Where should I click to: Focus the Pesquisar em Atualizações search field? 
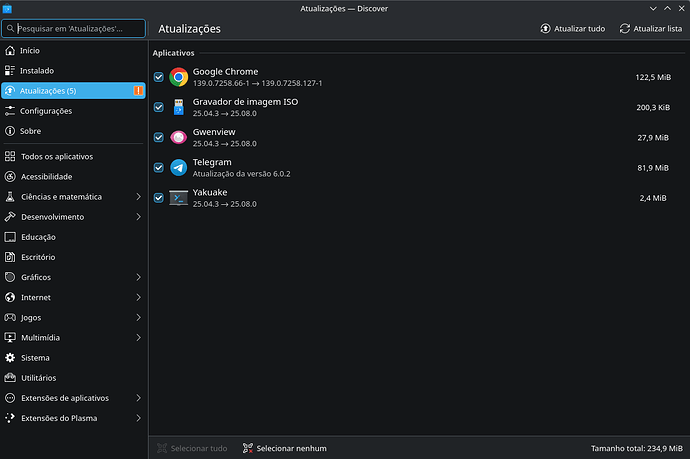click(78, 29)
